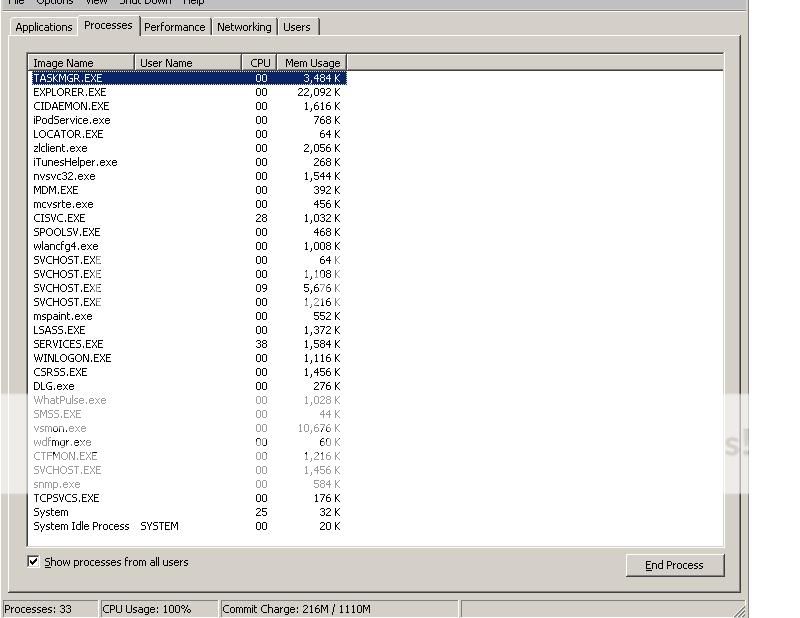Switch to the Applications tab

pyautogui.click(x=44, y=27)
